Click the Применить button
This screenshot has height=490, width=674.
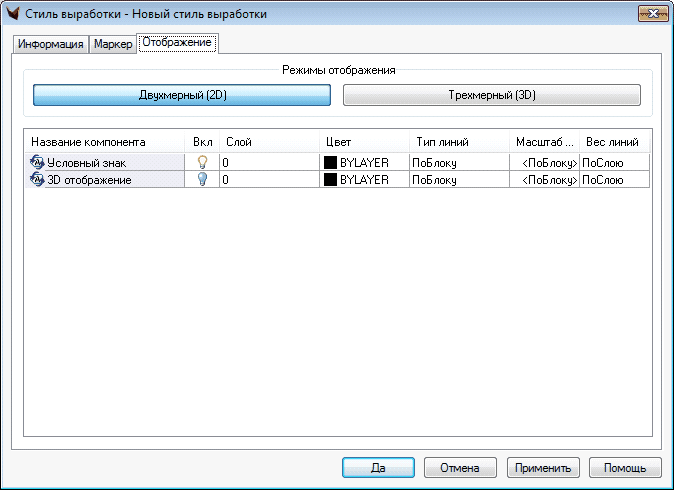coord(543,467)
